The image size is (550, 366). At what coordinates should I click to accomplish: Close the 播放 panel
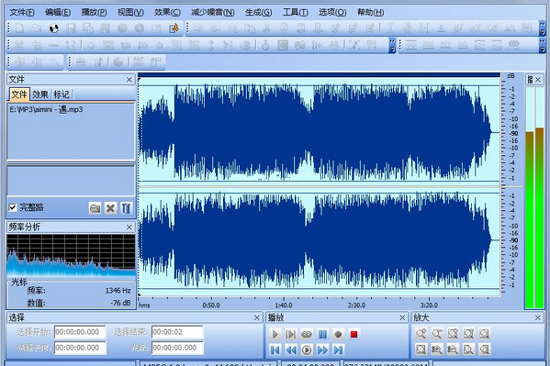coord(402,318)
